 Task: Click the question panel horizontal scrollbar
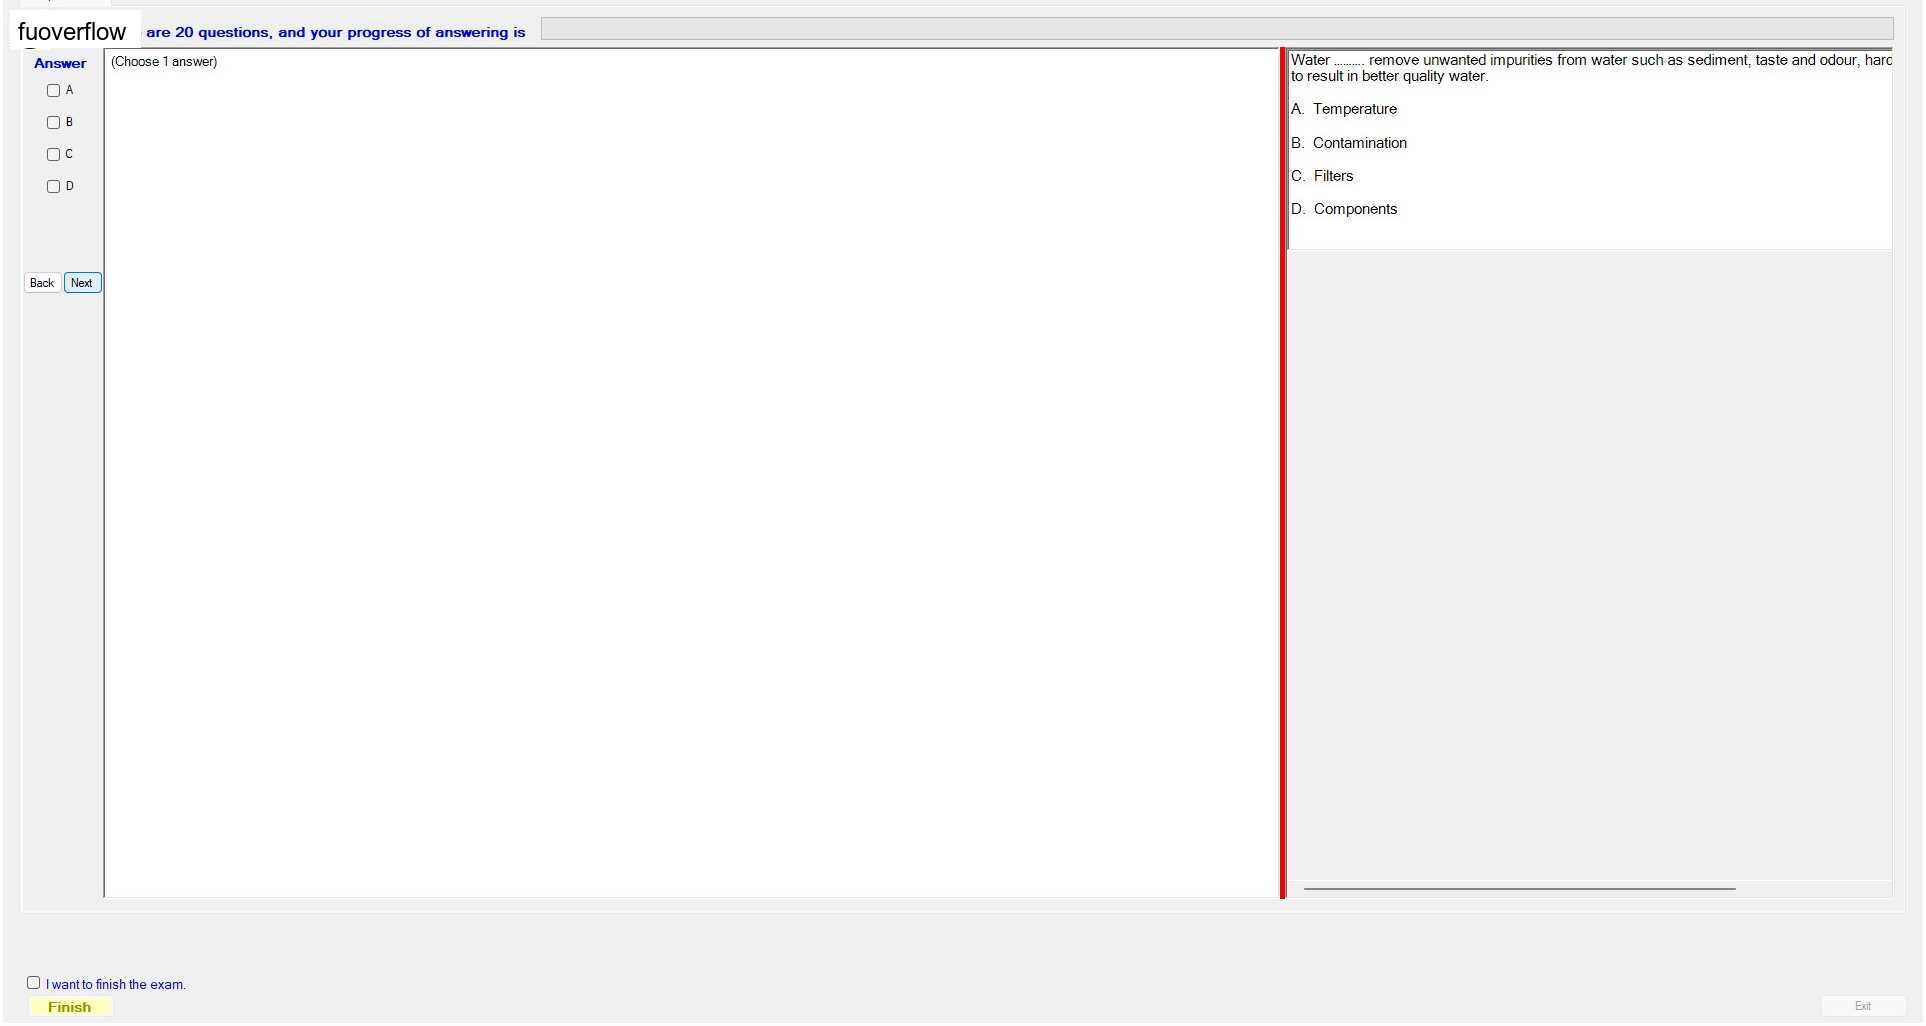(1519, 888)
